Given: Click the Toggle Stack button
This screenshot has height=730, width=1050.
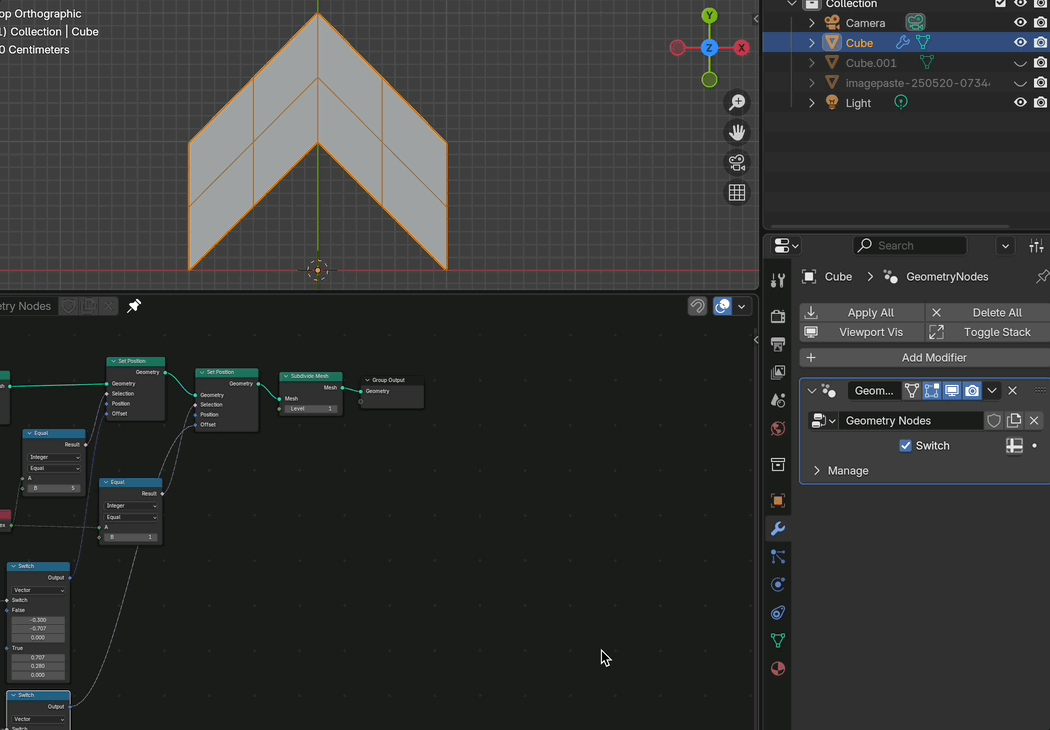Looking at the screenshot, I should [x=987, y=332].
